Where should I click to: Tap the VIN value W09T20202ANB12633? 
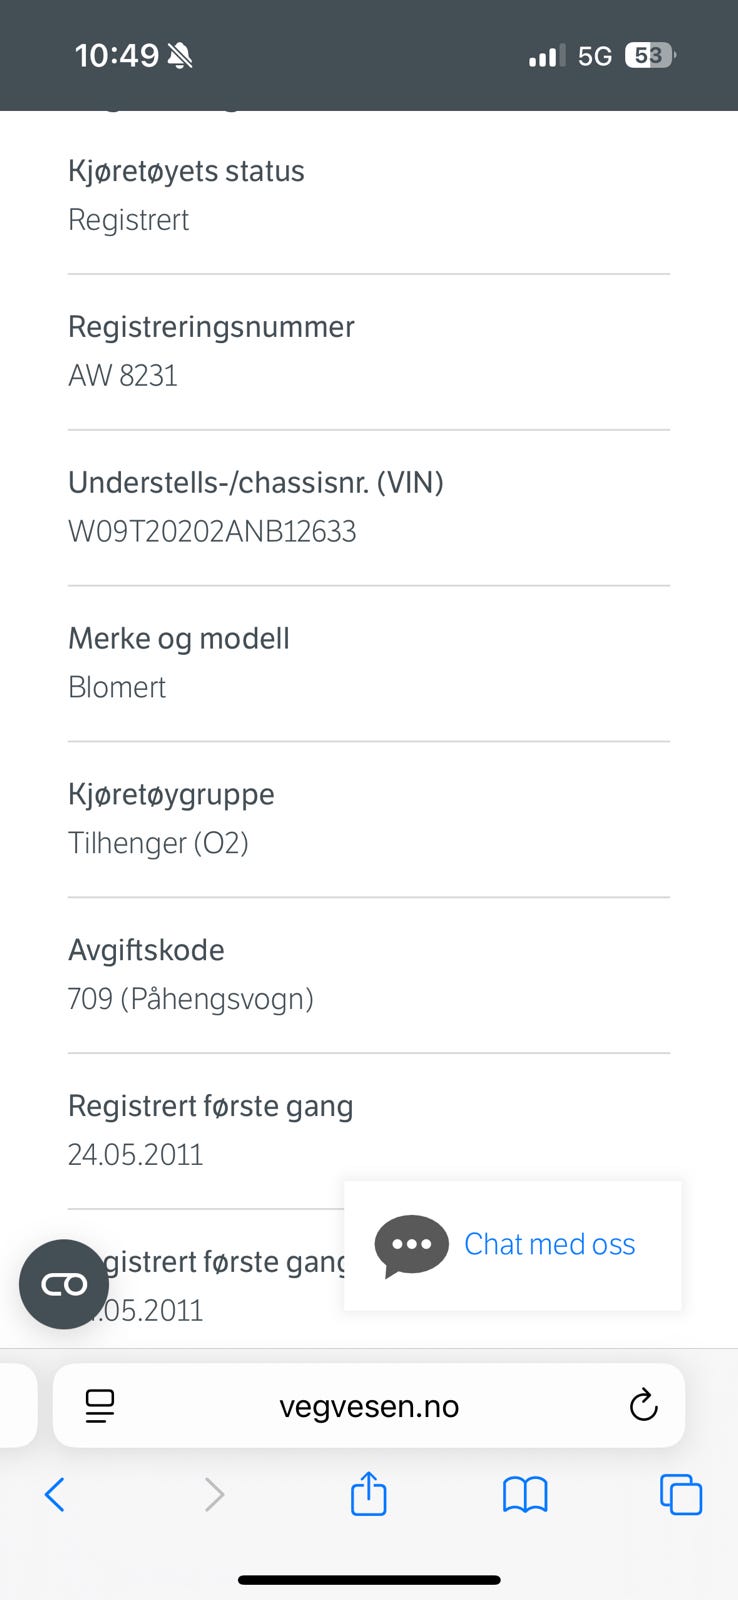(x=212, y=531)
